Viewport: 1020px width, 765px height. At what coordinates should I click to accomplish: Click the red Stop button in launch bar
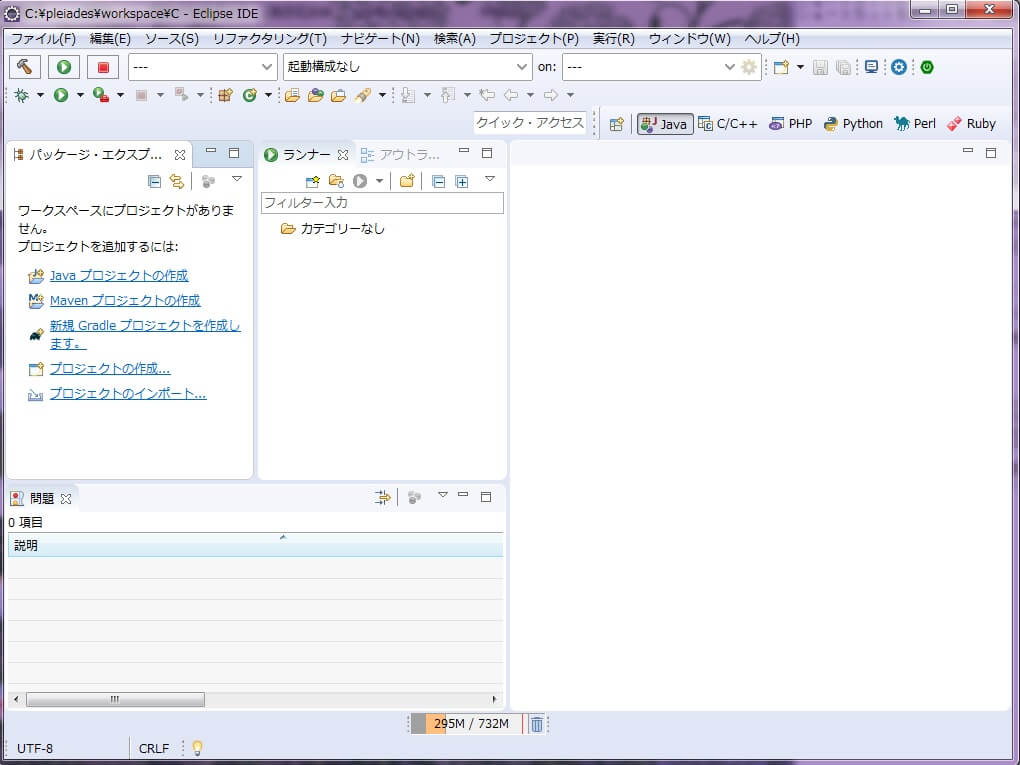tap(103, 67)
